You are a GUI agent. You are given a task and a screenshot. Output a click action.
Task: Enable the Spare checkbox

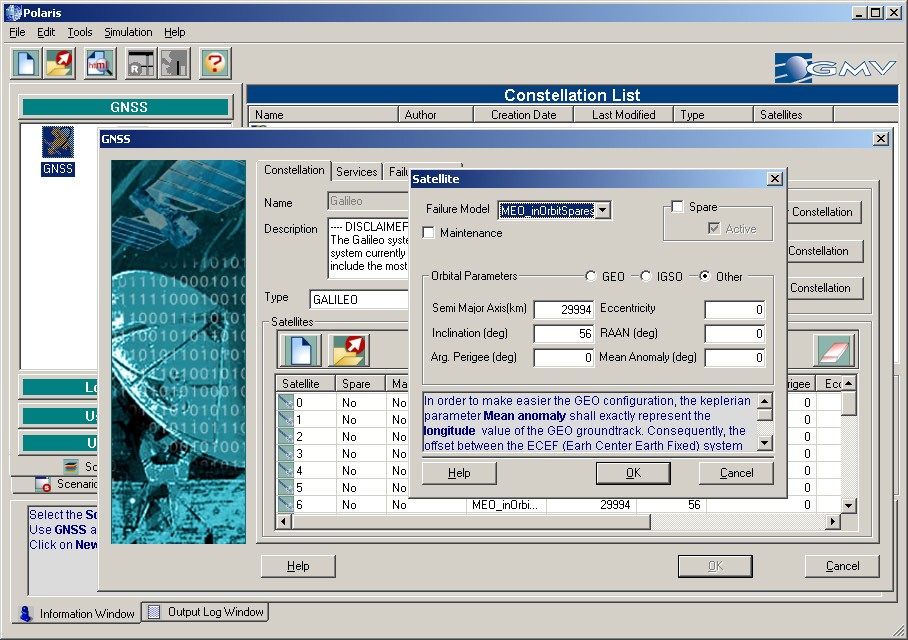click(677, 207)
